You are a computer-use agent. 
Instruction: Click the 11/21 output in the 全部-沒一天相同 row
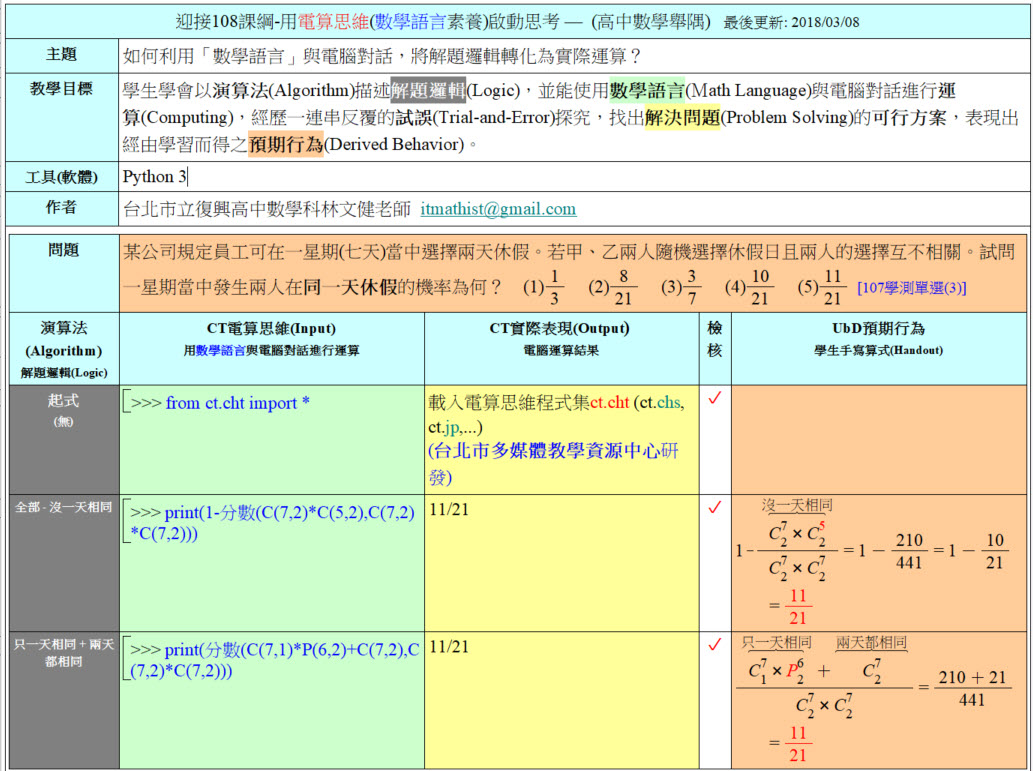tap(449, 510)
